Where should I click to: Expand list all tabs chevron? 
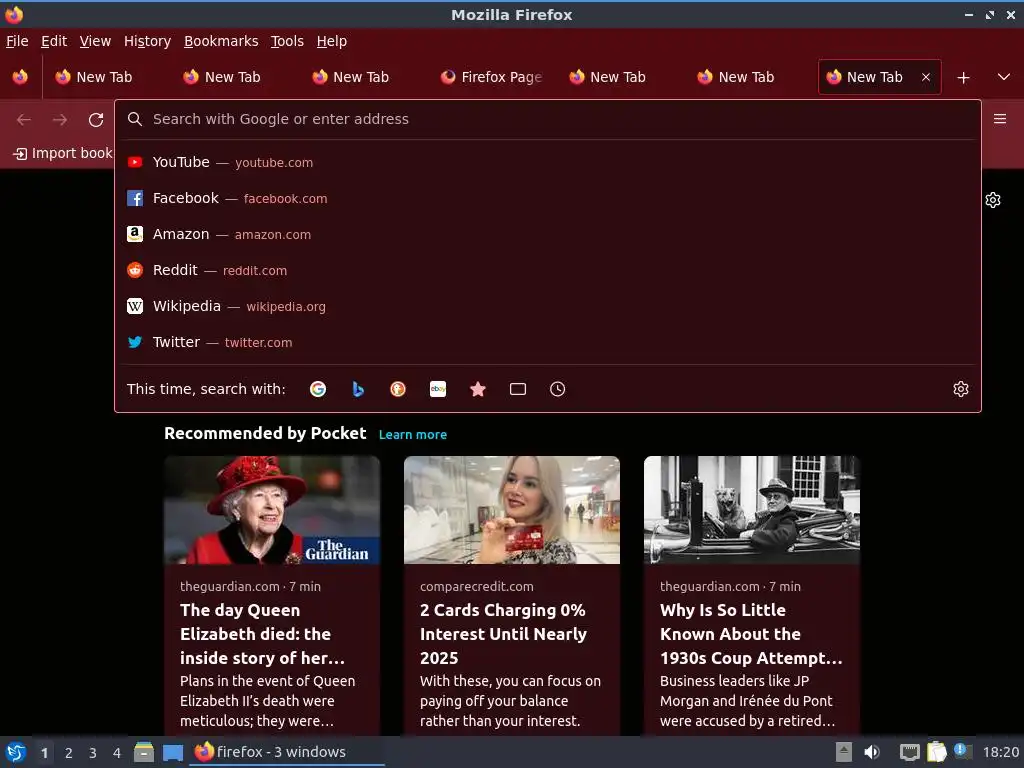point(1004,77)
